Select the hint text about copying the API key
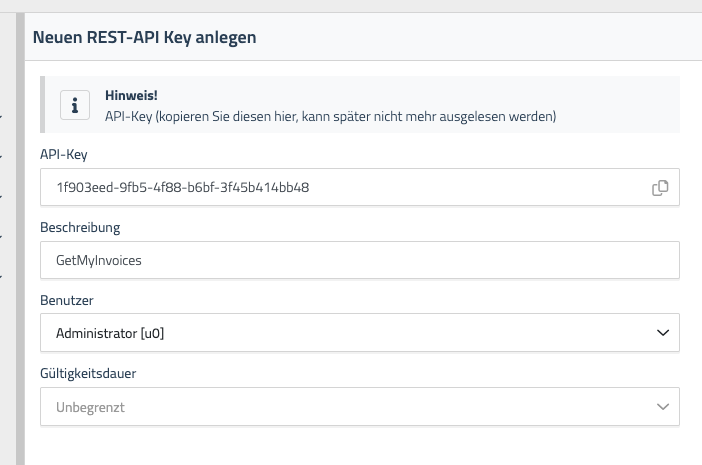Viewport: 702px width, 465px height. (330, 116)
